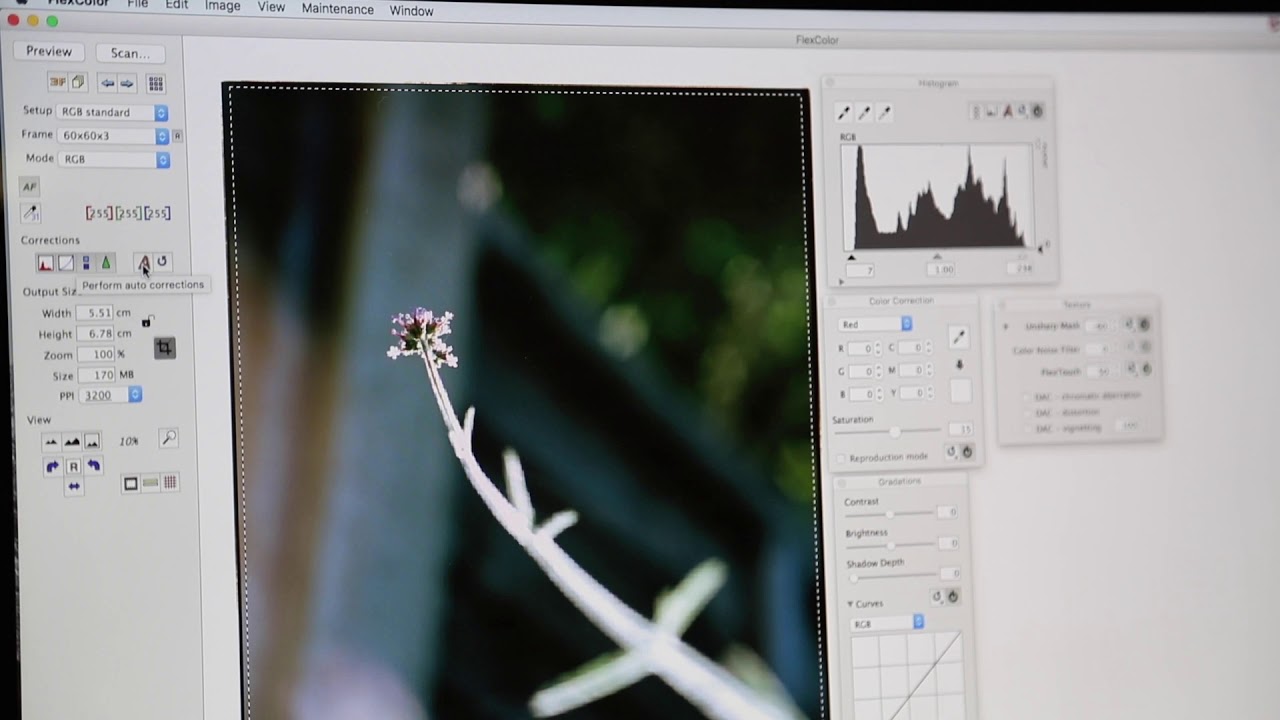This screenshot has width=1280, height=720.
Task: Toggle the DAC vignetting checkbox
Action: pyautogui.click(x=1027, y=428)
